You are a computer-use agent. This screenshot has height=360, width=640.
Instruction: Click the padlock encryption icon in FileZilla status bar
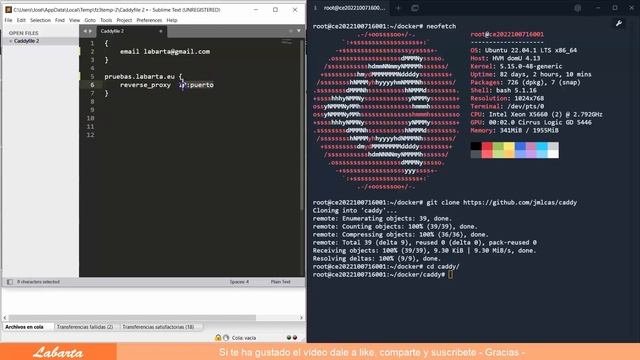click(218, 338)
